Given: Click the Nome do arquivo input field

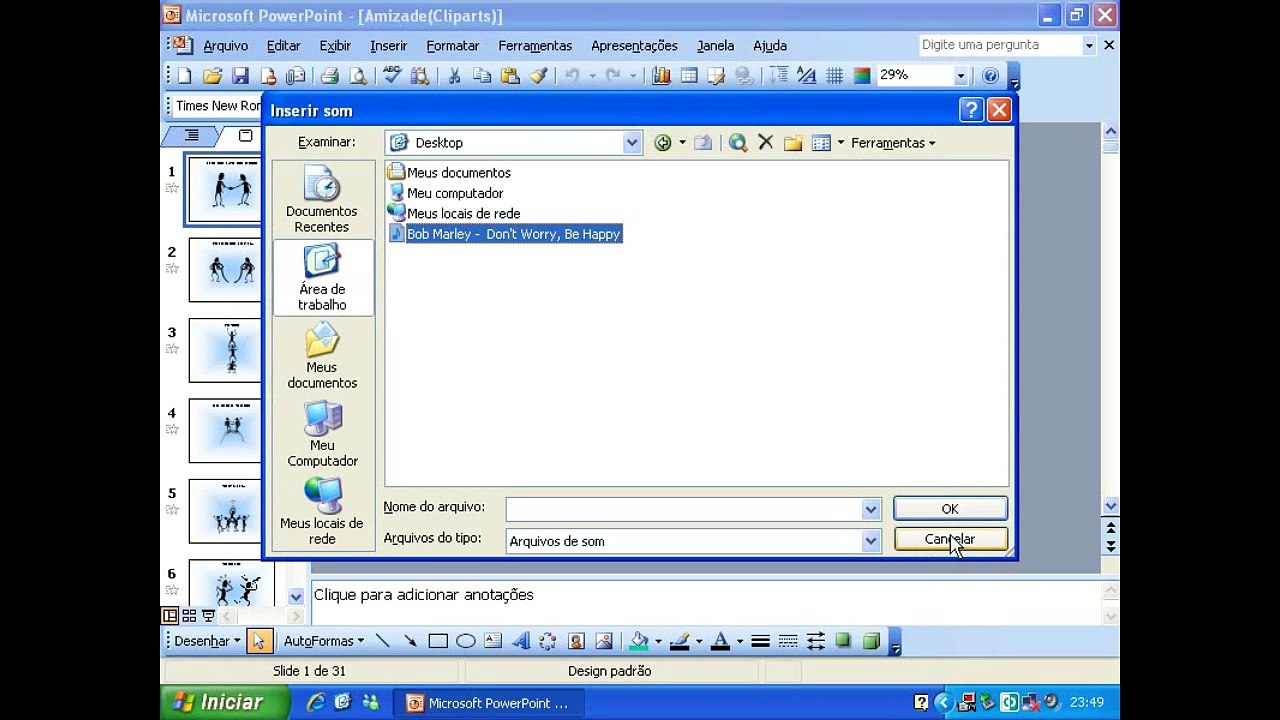Looking at the screenshot, I should click(684, 510).
